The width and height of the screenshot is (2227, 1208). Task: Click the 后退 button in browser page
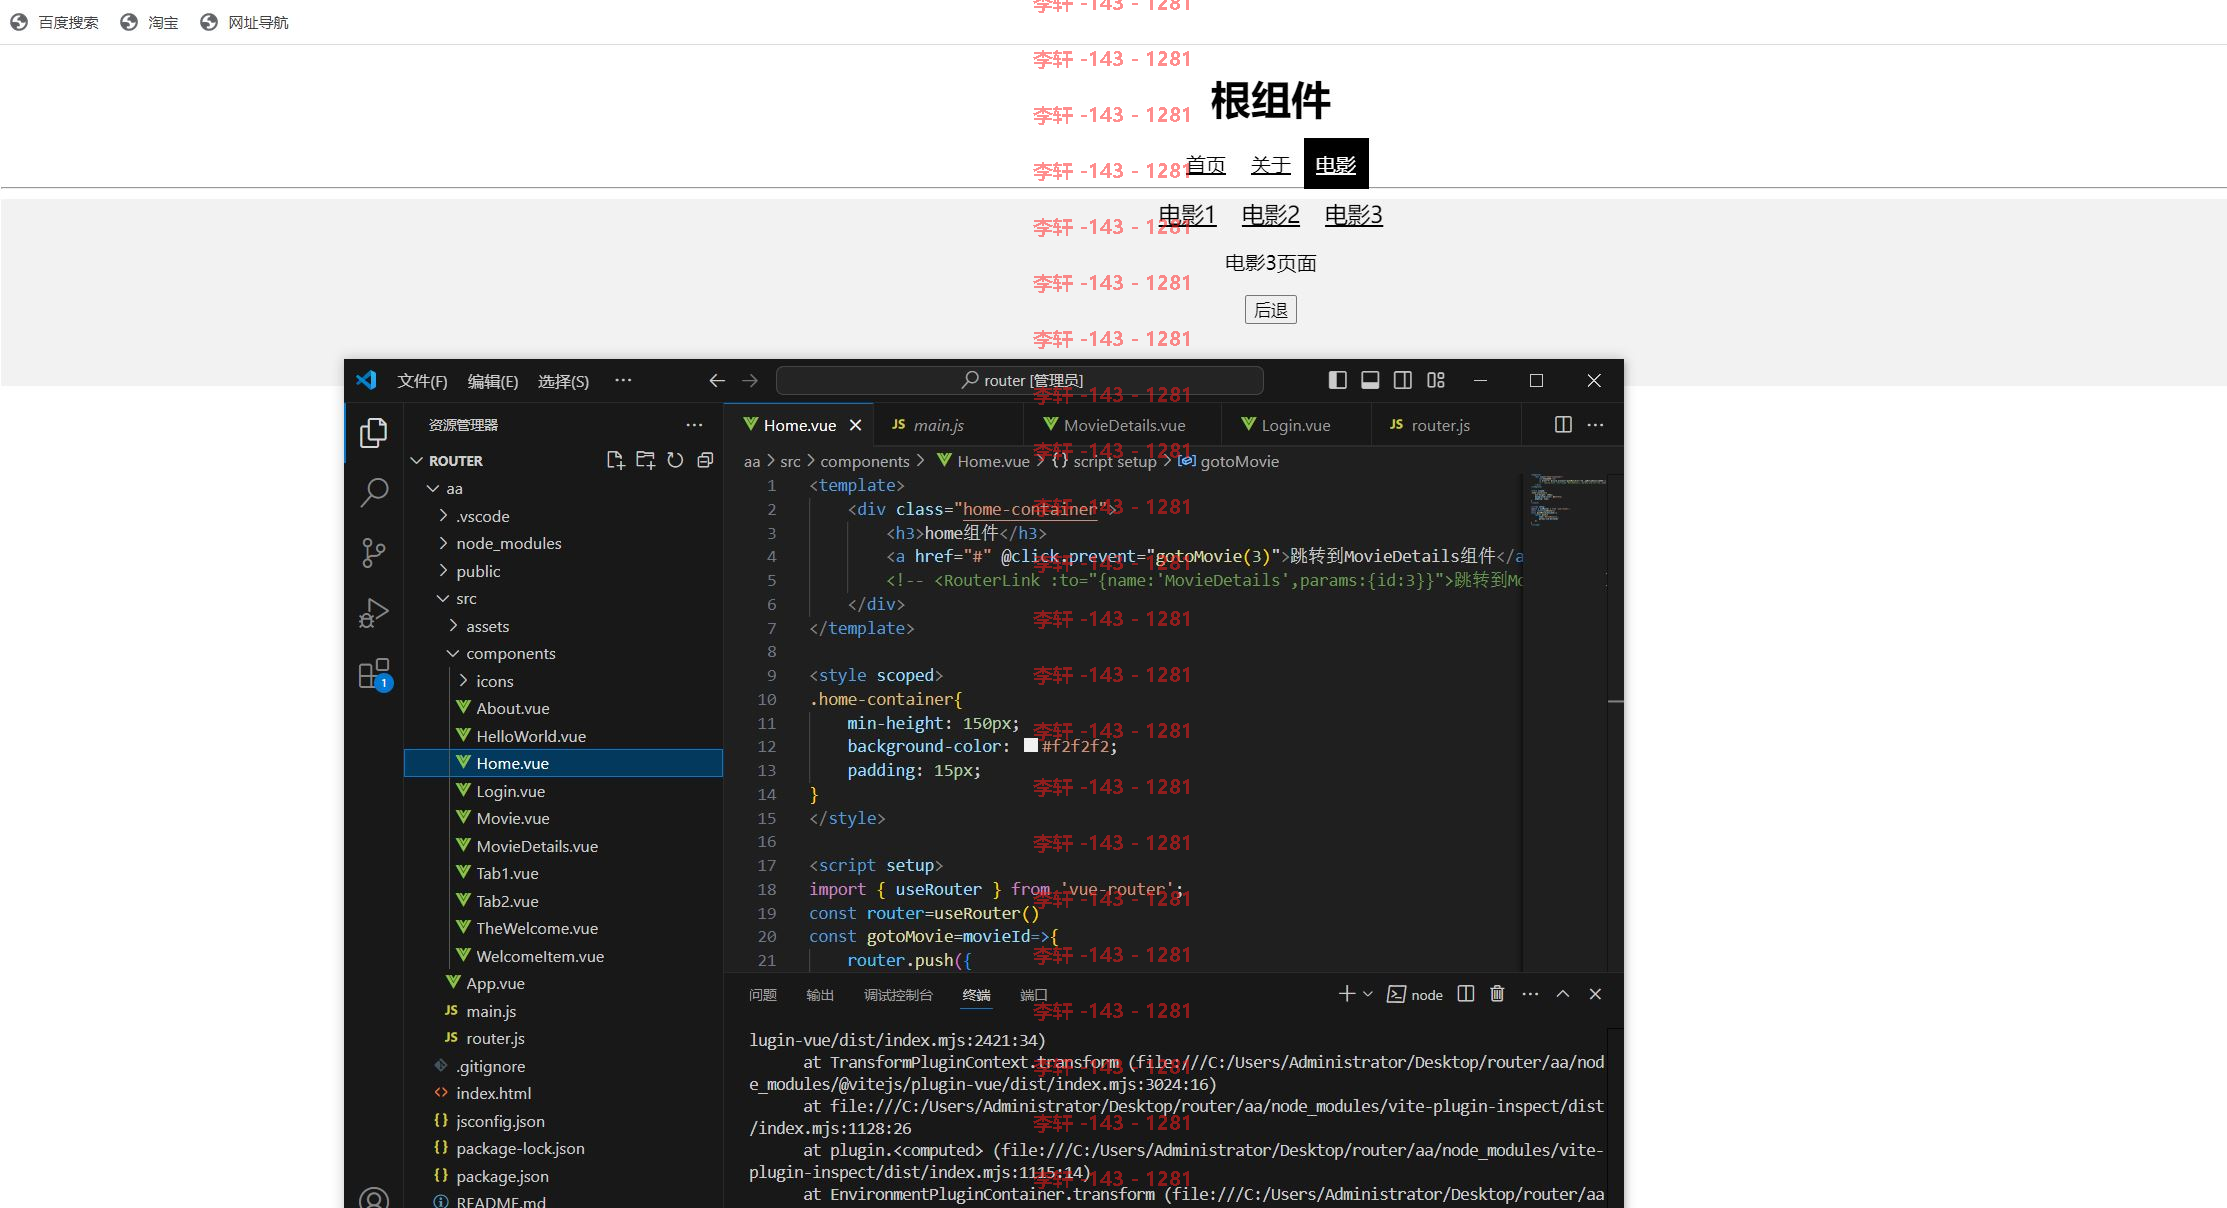[x=1271, y=310]
